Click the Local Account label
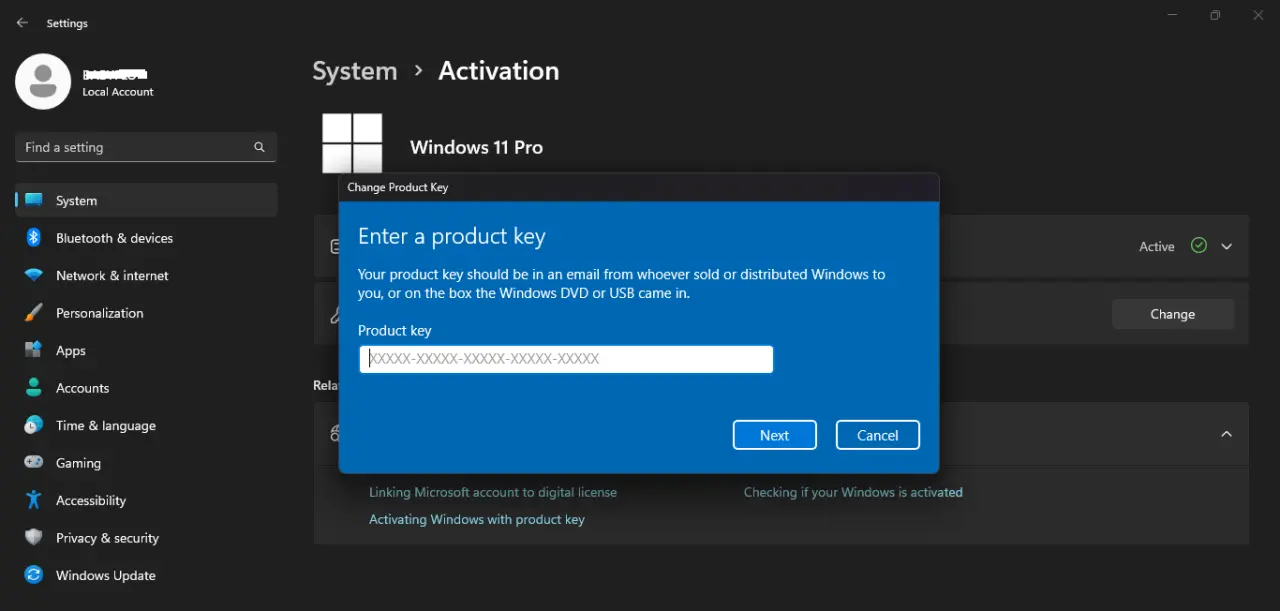Viewport: 1280px width, 611px height. pos(118,92)
